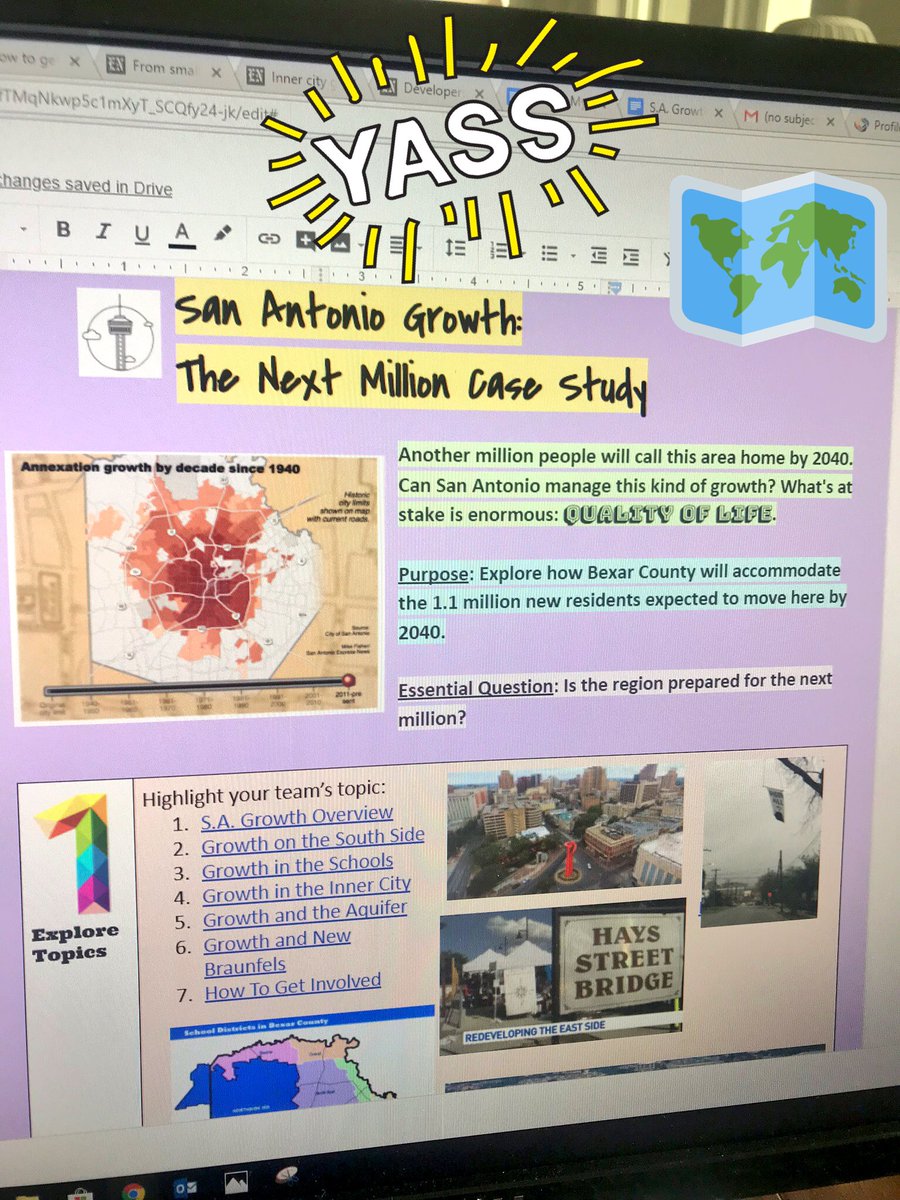Viewport: 900px width, 1200px height.
Task: Select the Tower of the Americas logo image
Action: (119, 333)
